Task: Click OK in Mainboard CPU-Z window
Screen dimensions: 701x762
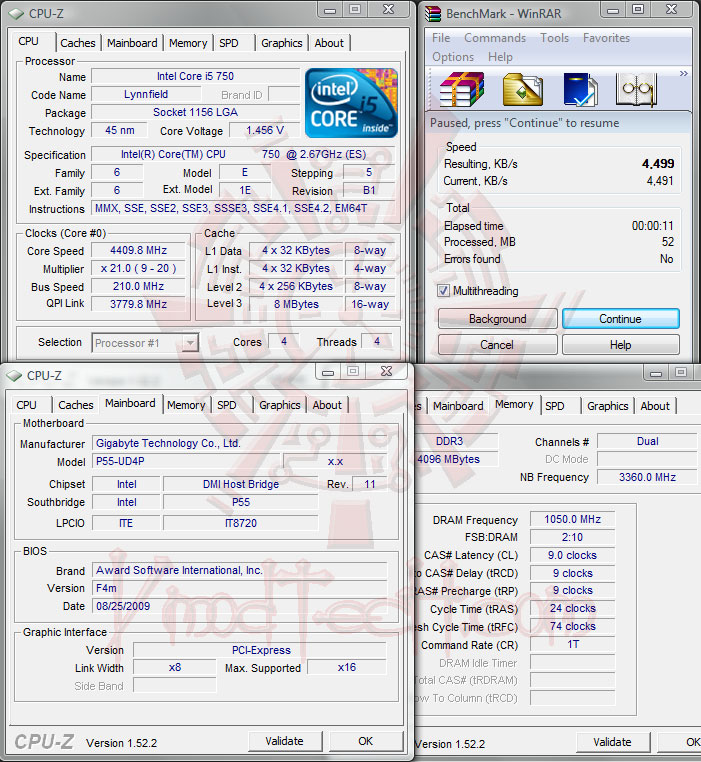Action: [366, 741]
